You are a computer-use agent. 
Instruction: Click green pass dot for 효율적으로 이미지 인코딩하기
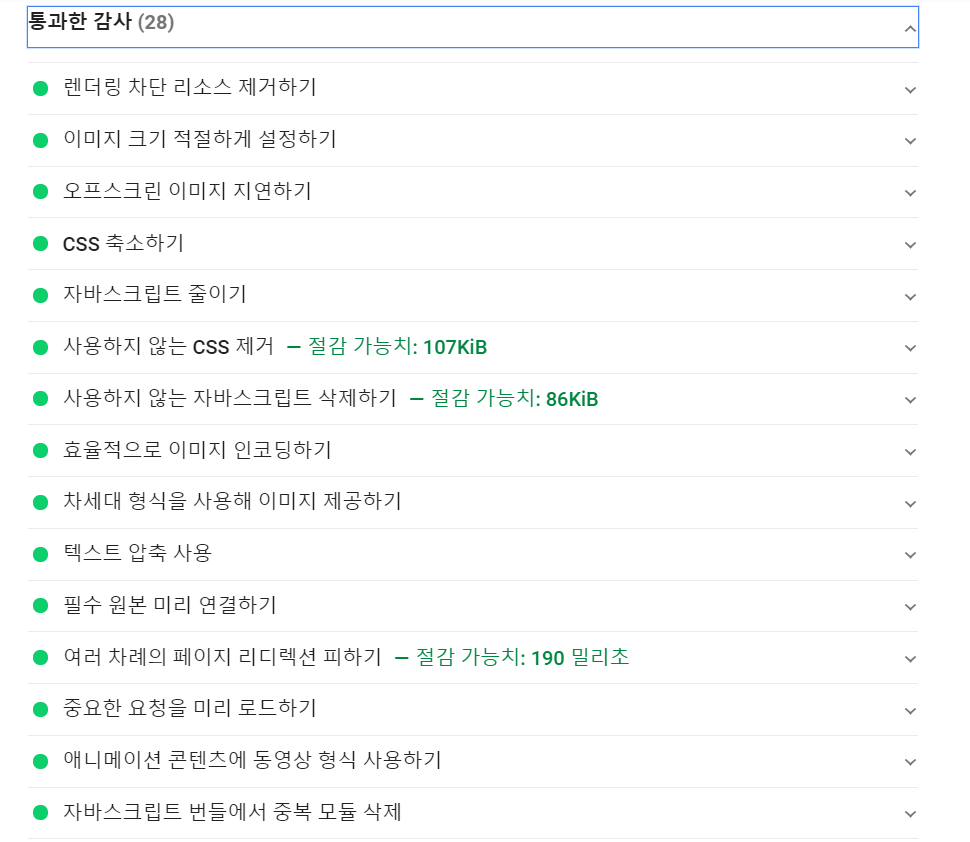tap(40, 451)
